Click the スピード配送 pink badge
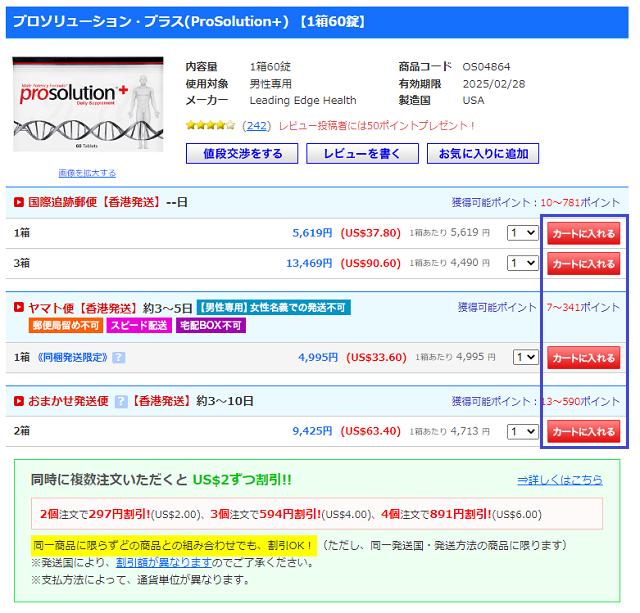The width and height of the screenshot is (640, 613). (139, 325)
